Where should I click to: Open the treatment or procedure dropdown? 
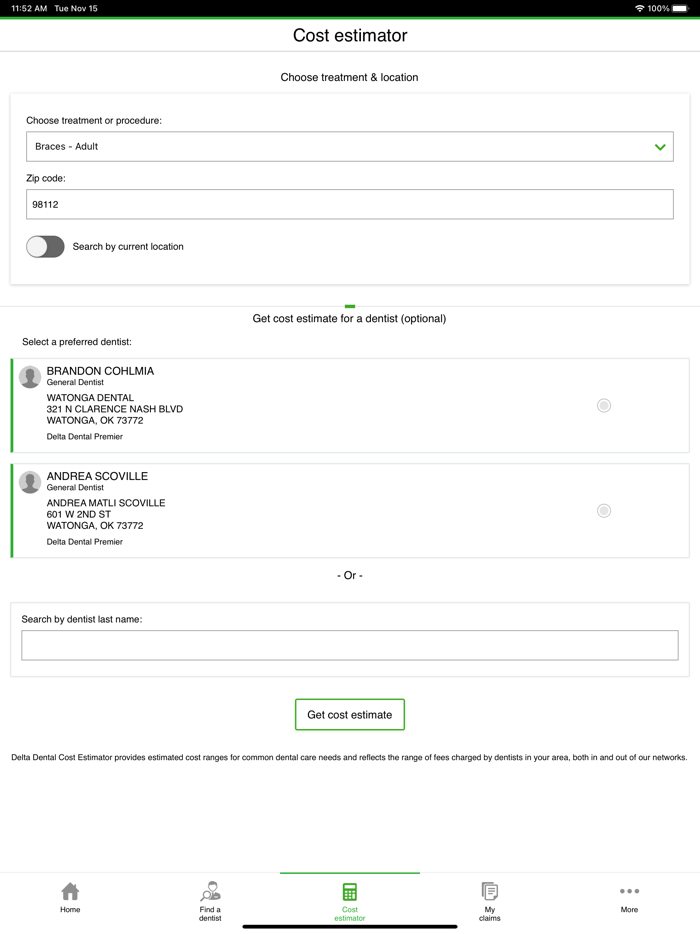pos(349,146)
